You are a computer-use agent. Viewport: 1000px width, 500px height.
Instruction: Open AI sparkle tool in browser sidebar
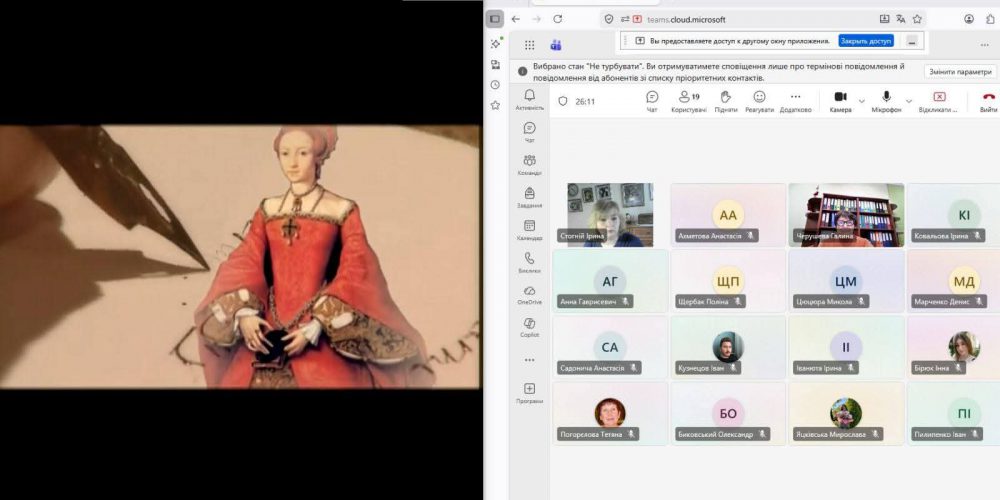pyautogui.click(x=495, y=43)
